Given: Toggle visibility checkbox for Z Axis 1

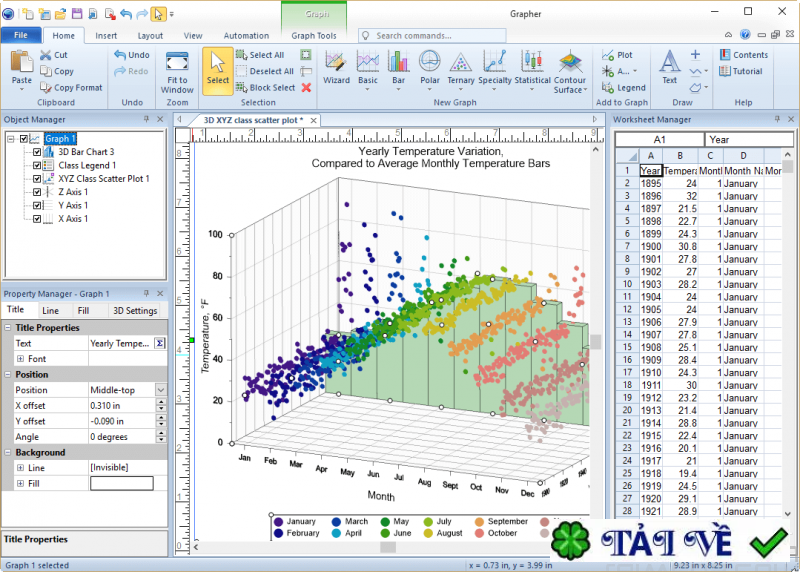Looking at the screenshot, I should click(x=37, y=192).
